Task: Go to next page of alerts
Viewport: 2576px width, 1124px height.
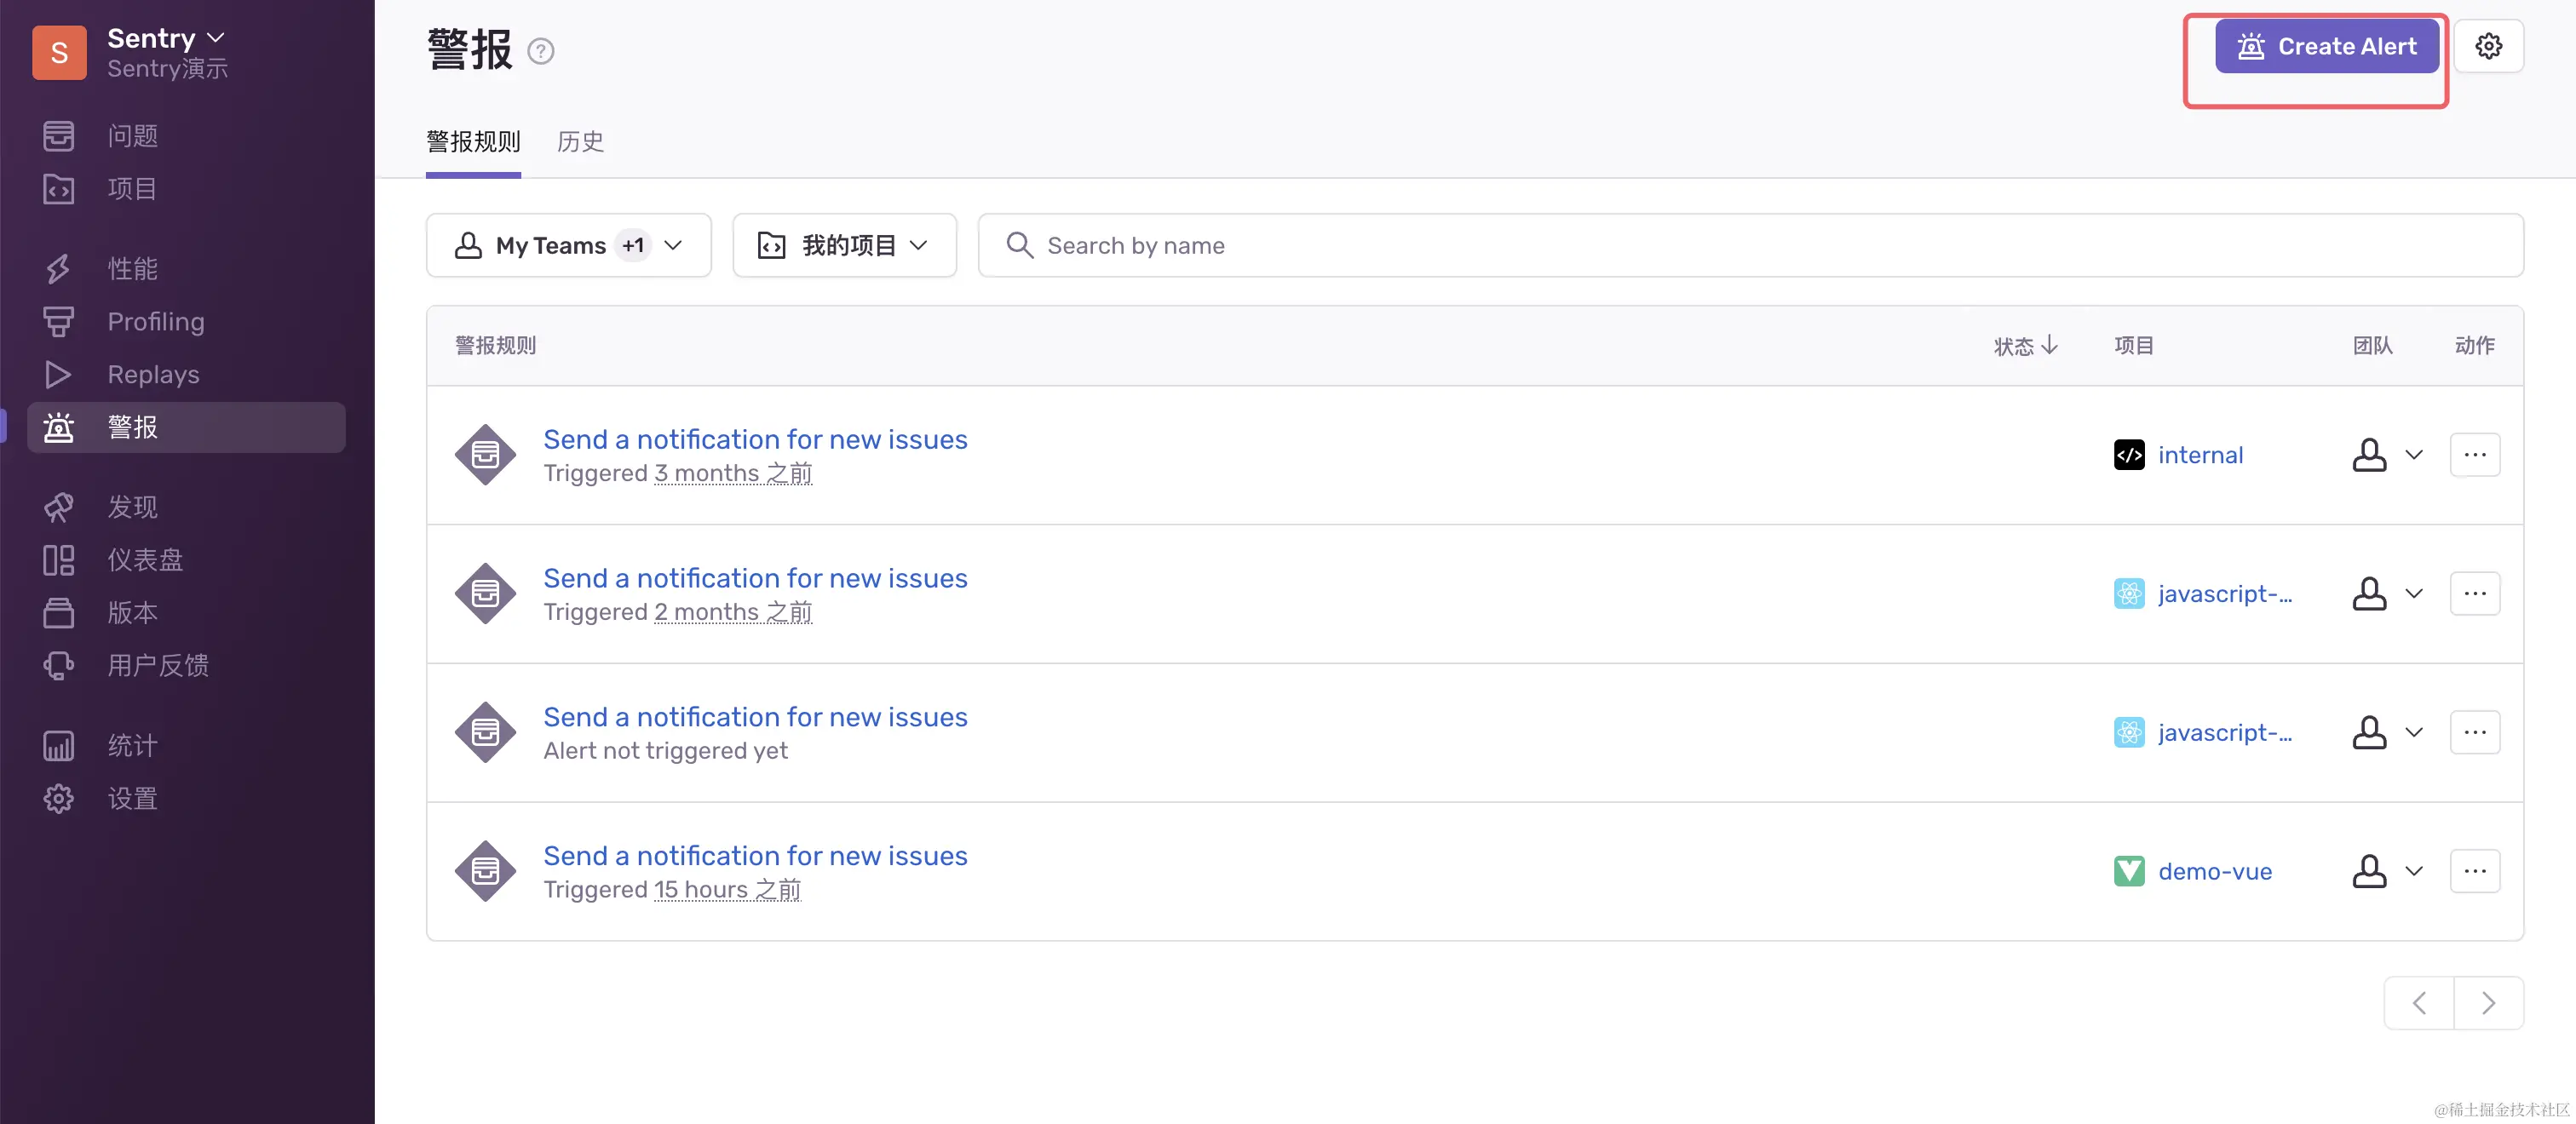Action: click(x=2487, y=1003)
